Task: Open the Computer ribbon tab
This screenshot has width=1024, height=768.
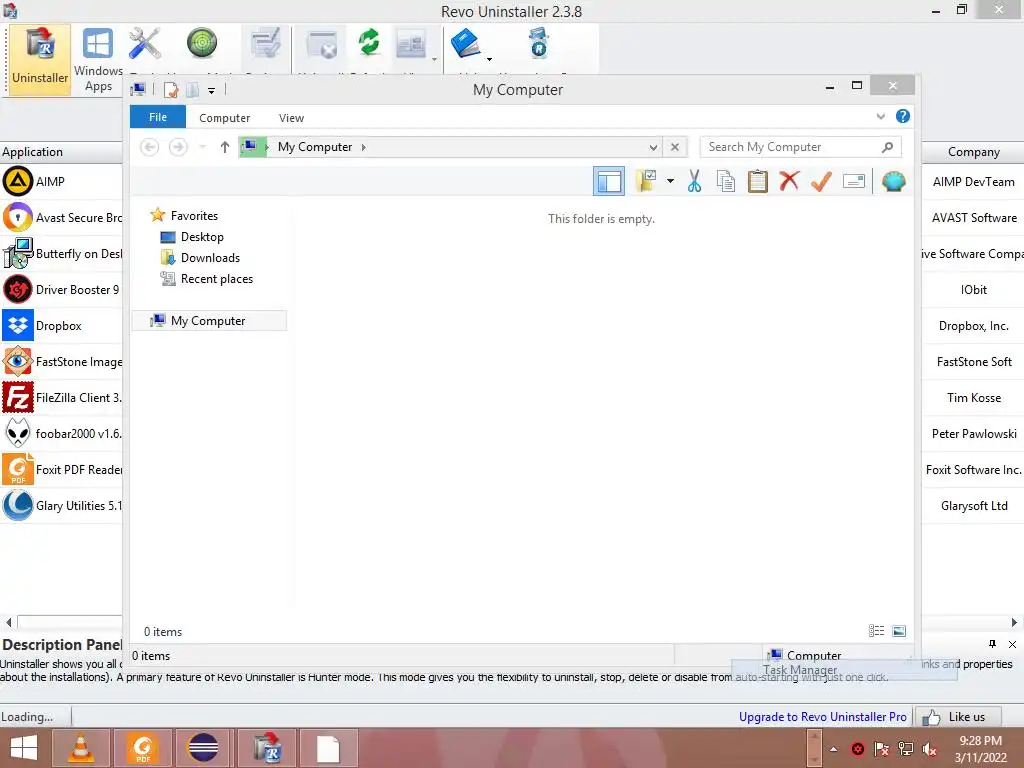Action: [x=225, y=118]
